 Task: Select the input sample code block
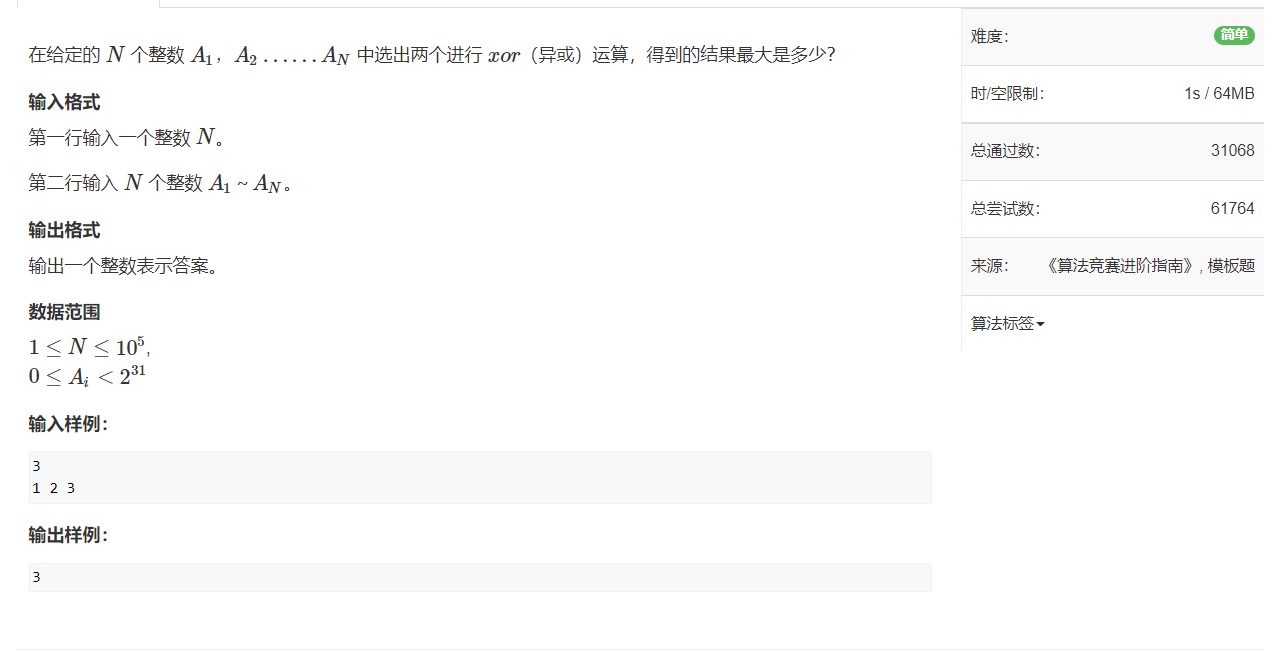480,477
